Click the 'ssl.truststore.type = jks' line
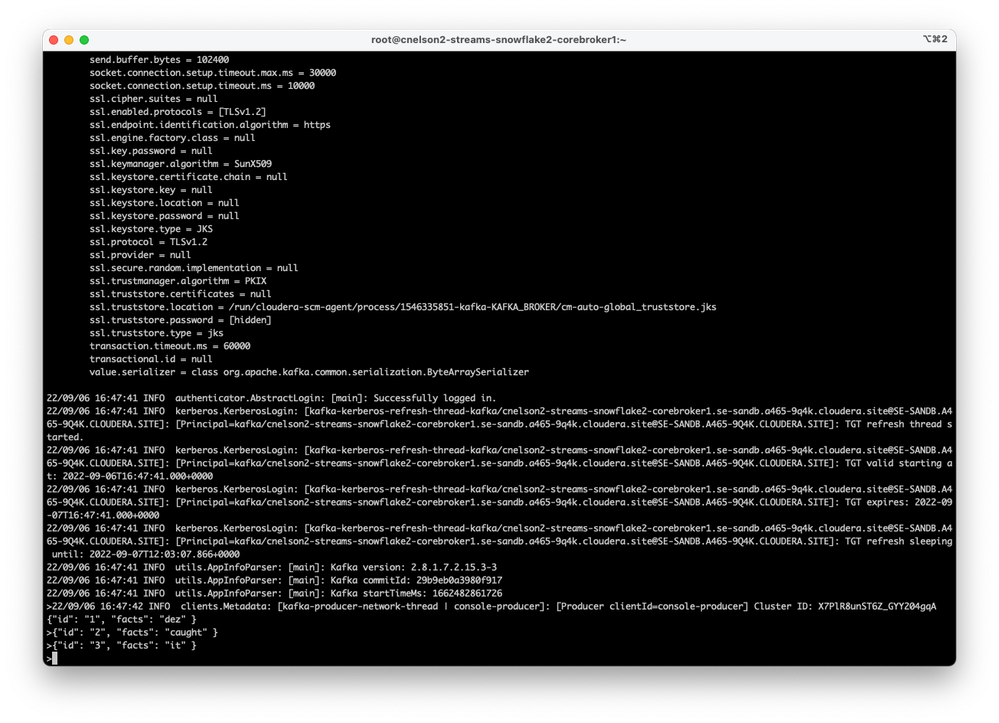The height and width of the screenshot is (723, 999). click(156, 333)
